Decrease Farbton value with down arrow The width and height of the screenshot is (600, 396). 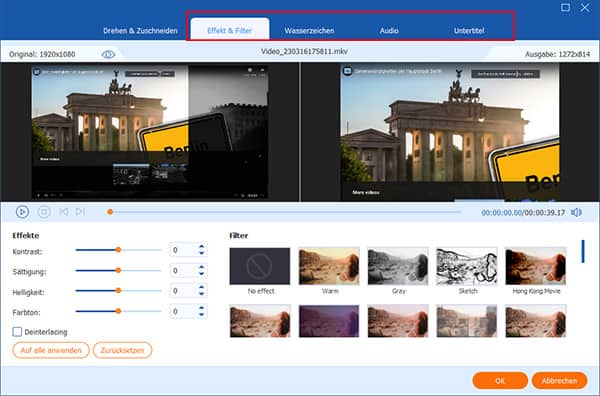[x=202, y=315]
